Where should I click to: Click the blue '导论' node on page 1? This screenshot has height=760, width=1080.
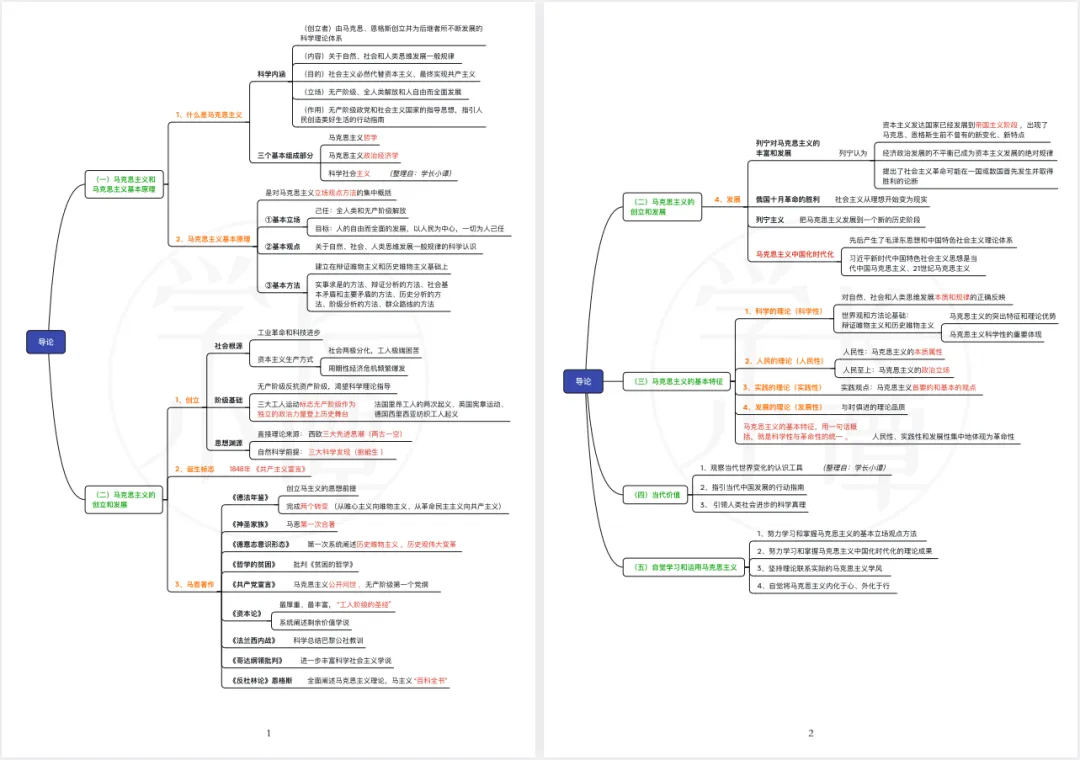45,342
